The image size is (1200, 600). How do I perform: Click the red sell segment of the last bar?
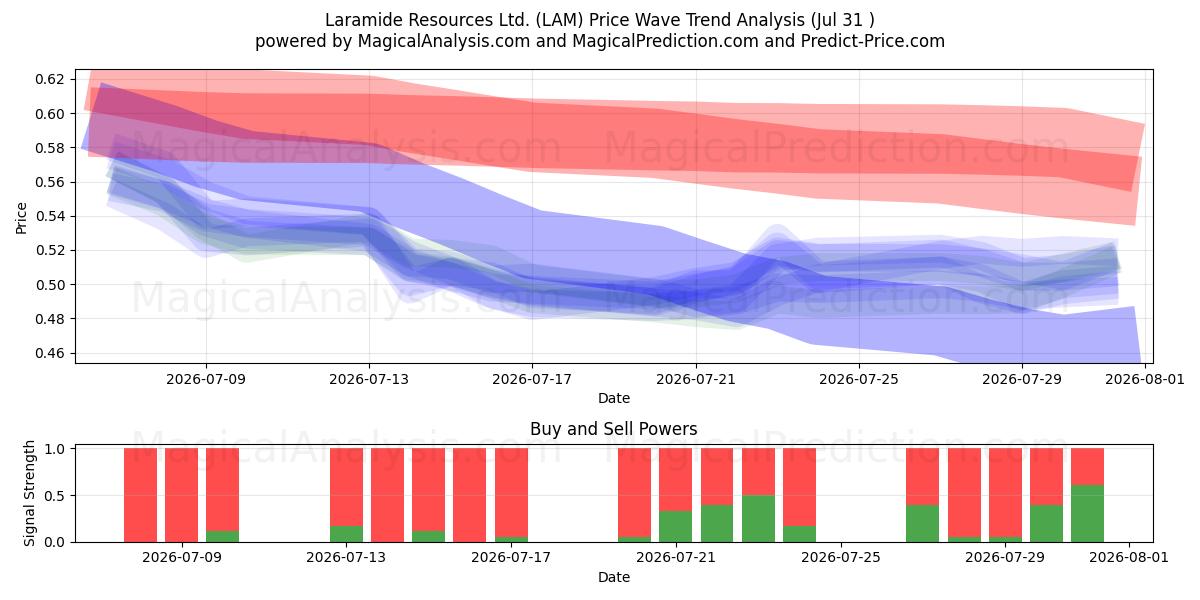[1087, 467]
